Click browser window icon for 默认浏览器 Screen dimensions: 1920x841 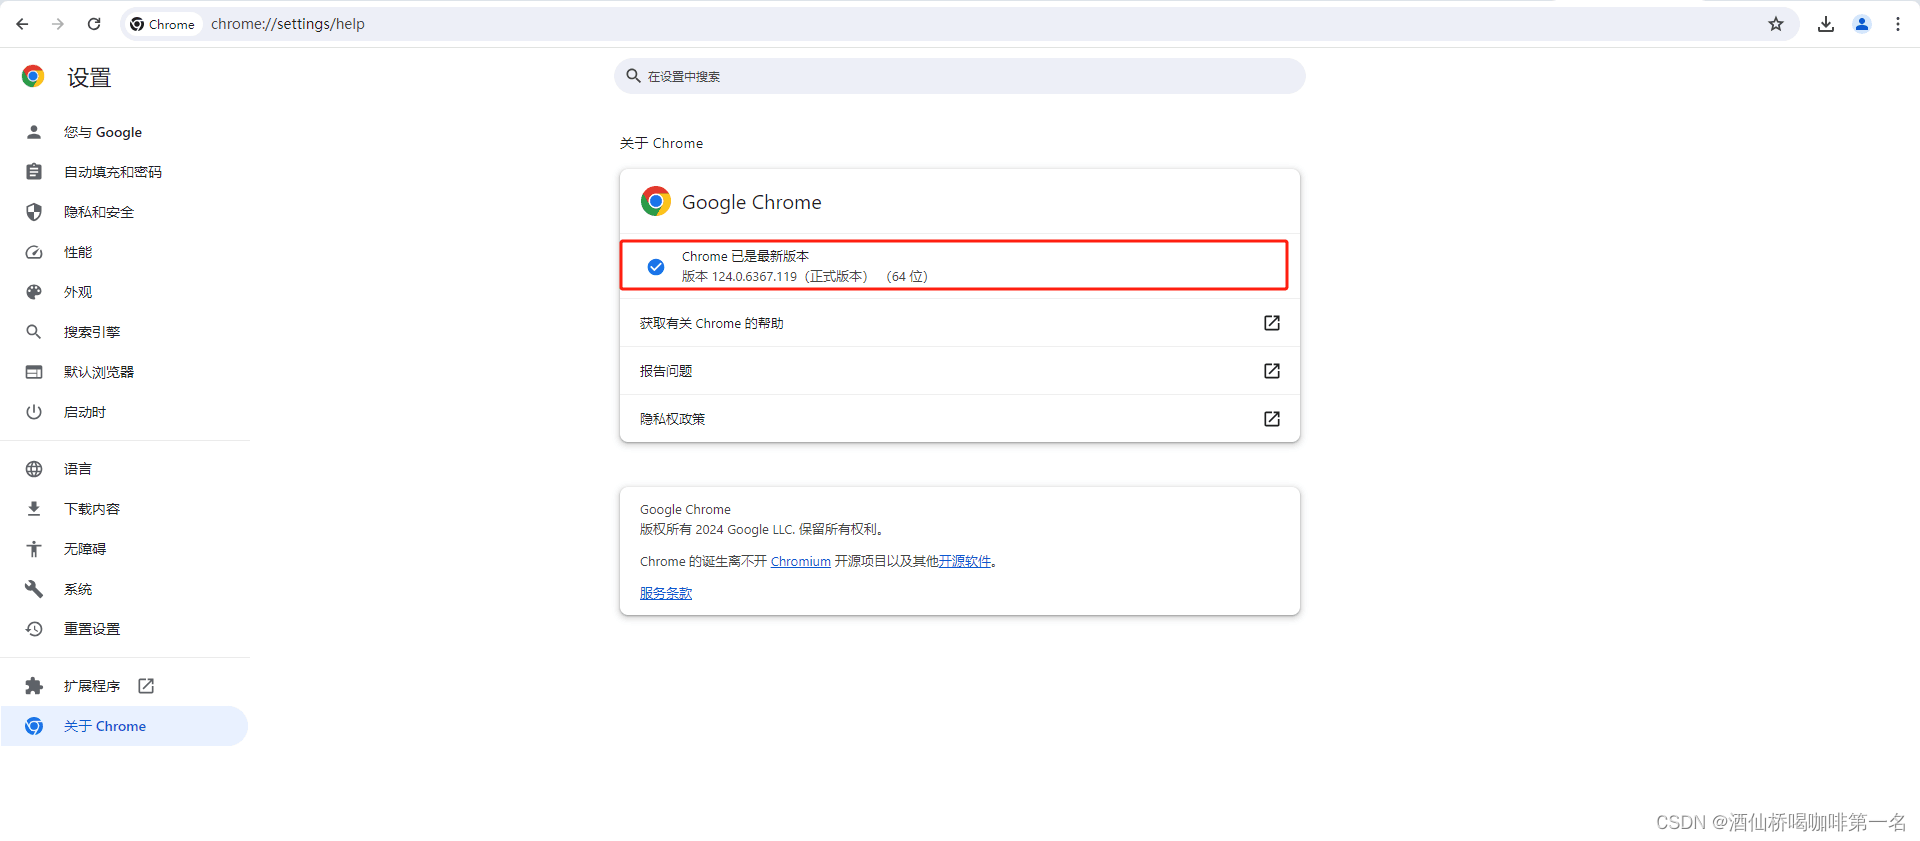click(x=34, y=372)
